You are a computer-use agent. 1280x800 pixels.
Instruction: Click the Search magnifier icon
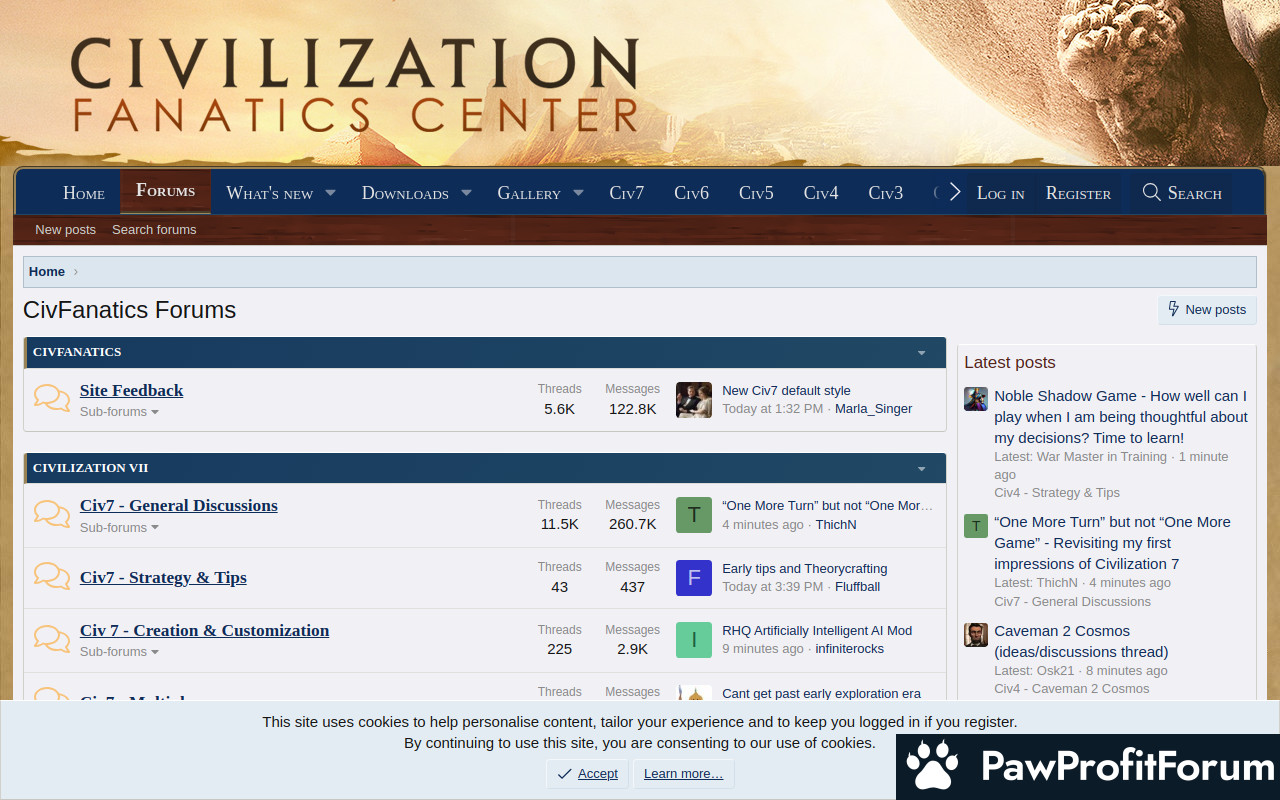coord(1151,192)
